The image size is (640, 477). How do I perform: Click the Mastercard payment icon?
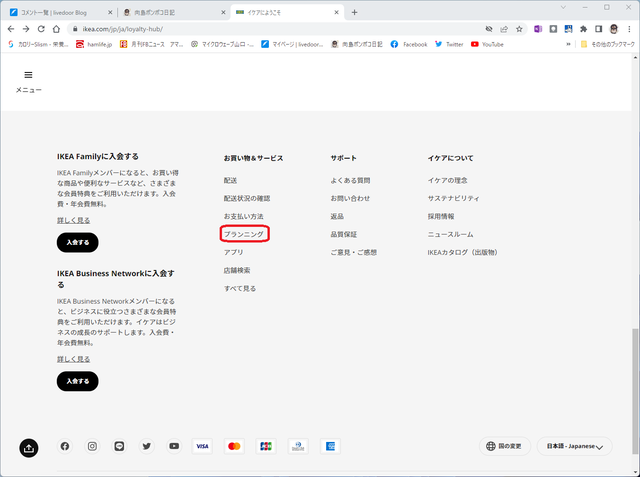(234, 446)
